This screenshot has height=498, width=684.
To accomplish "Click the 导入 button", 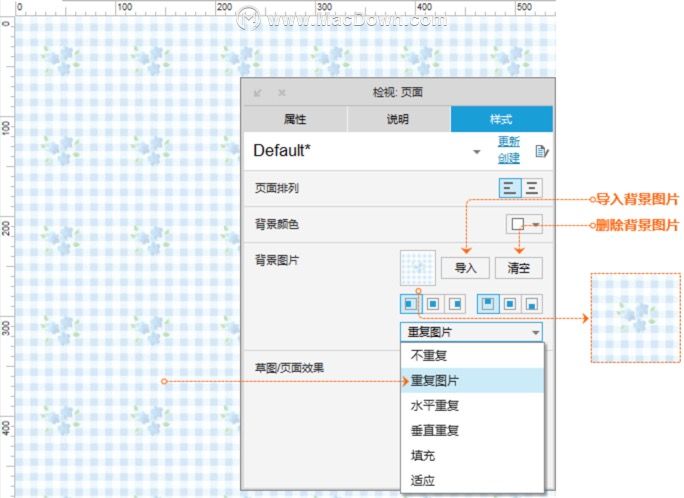I will pos(465,268).
